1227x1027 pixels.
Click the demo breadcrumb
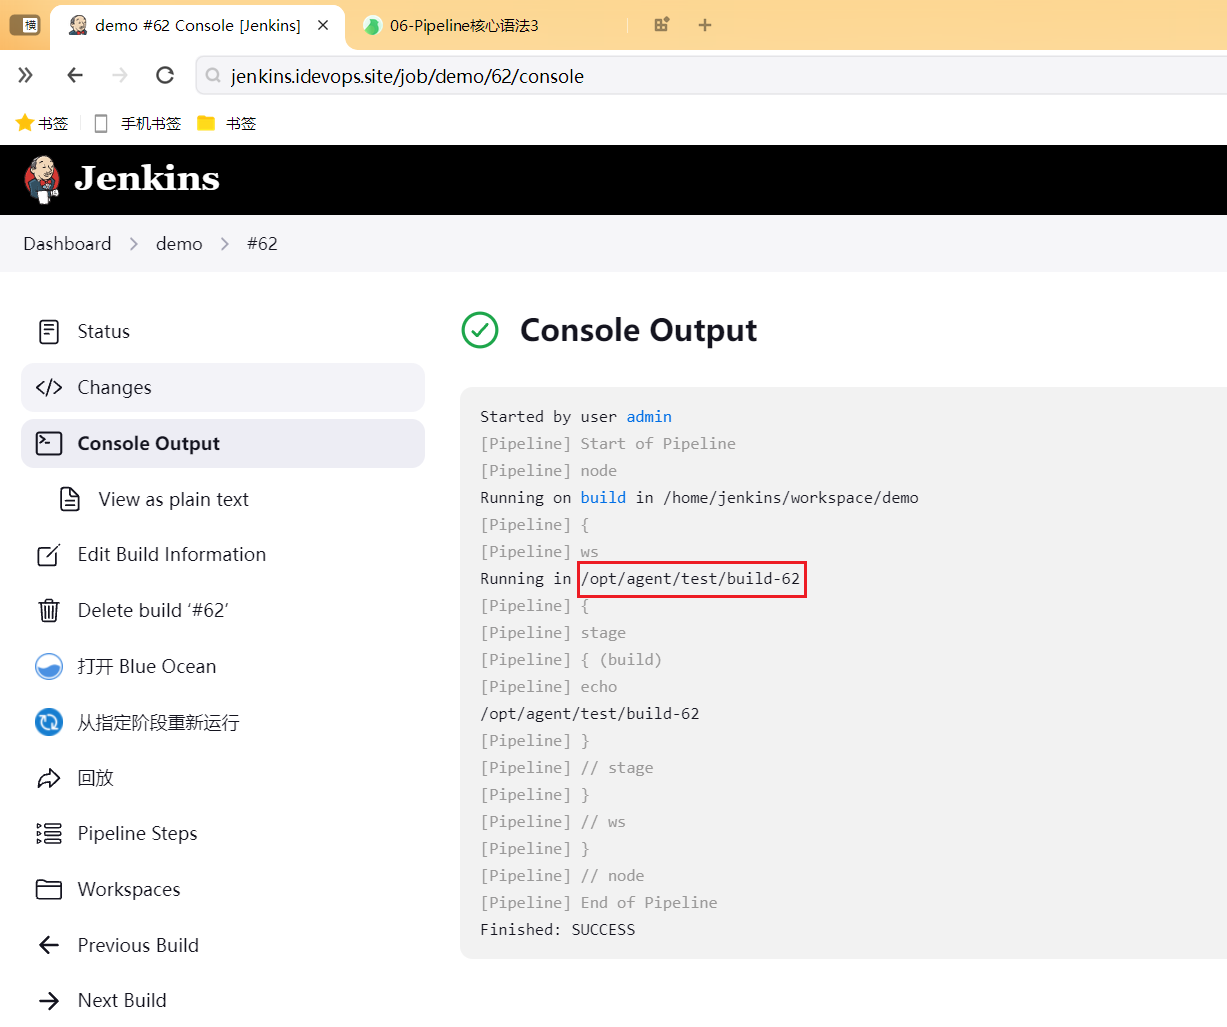(x=179, y=244)
